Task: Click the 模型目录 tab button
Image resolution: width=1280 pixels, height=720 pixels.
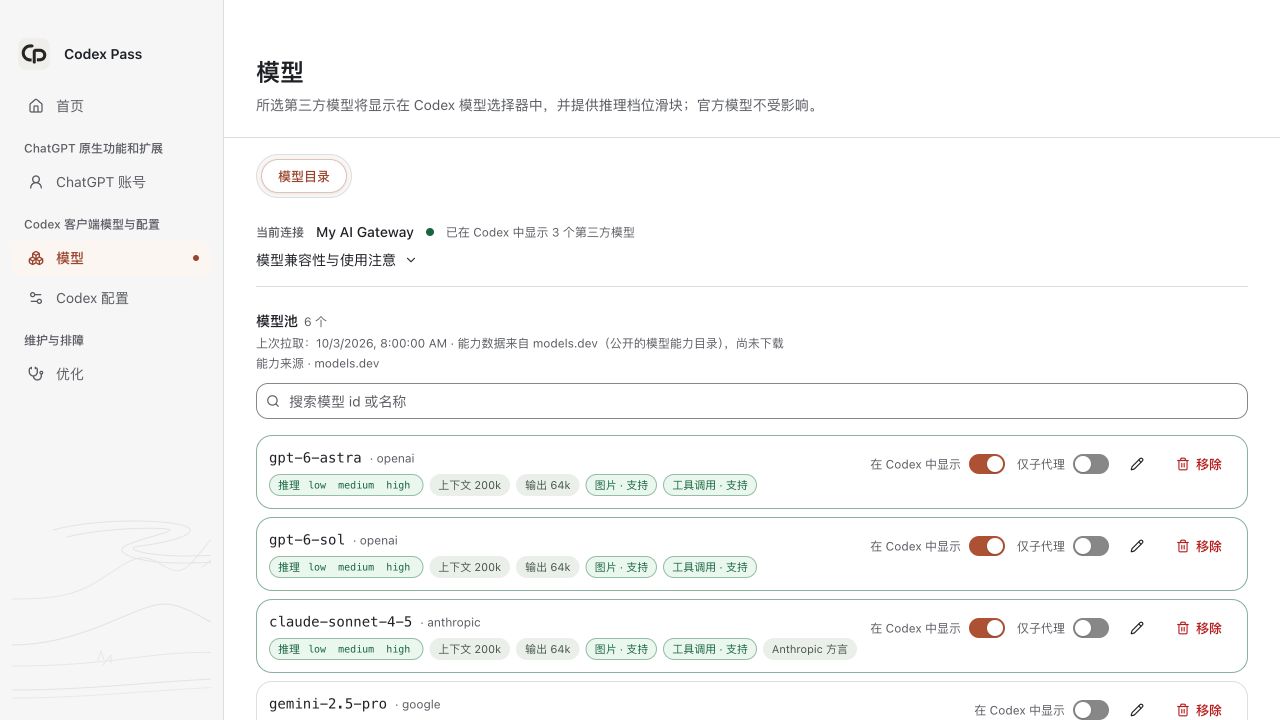Action: pyautogui.click(x=304, y=176)
